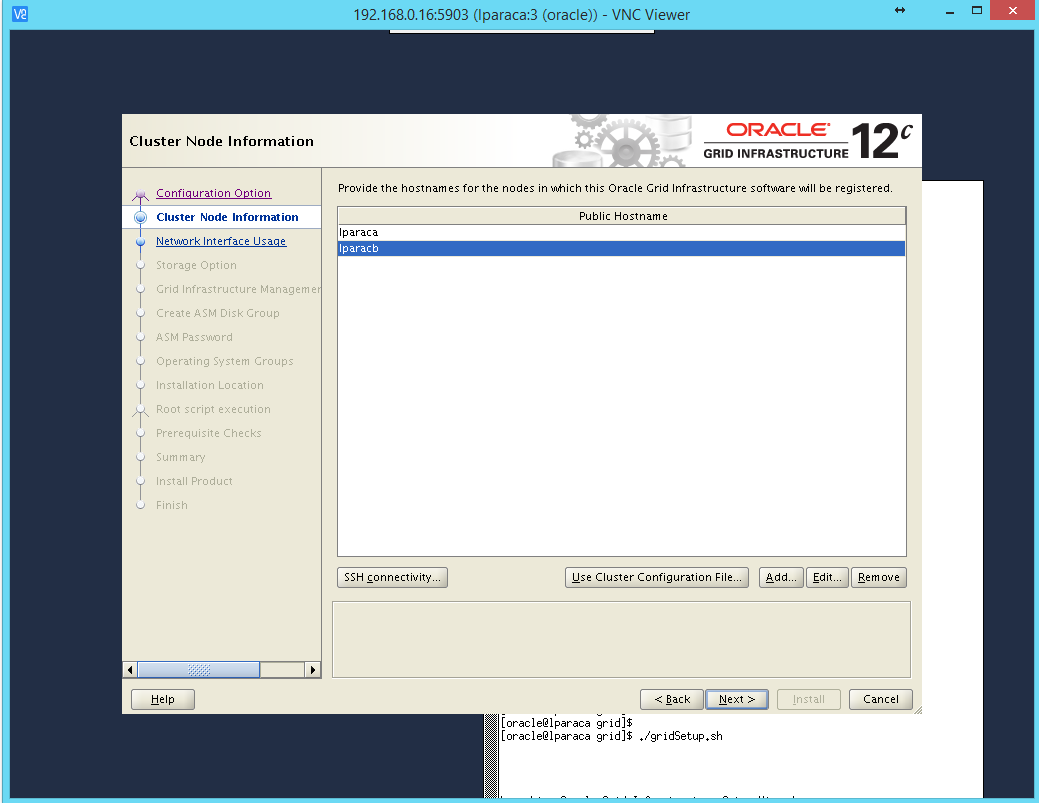The width and height of the screenshot is (1039, 803).
Task: Close the VNC Viewer window
Action: (1012, 11)
